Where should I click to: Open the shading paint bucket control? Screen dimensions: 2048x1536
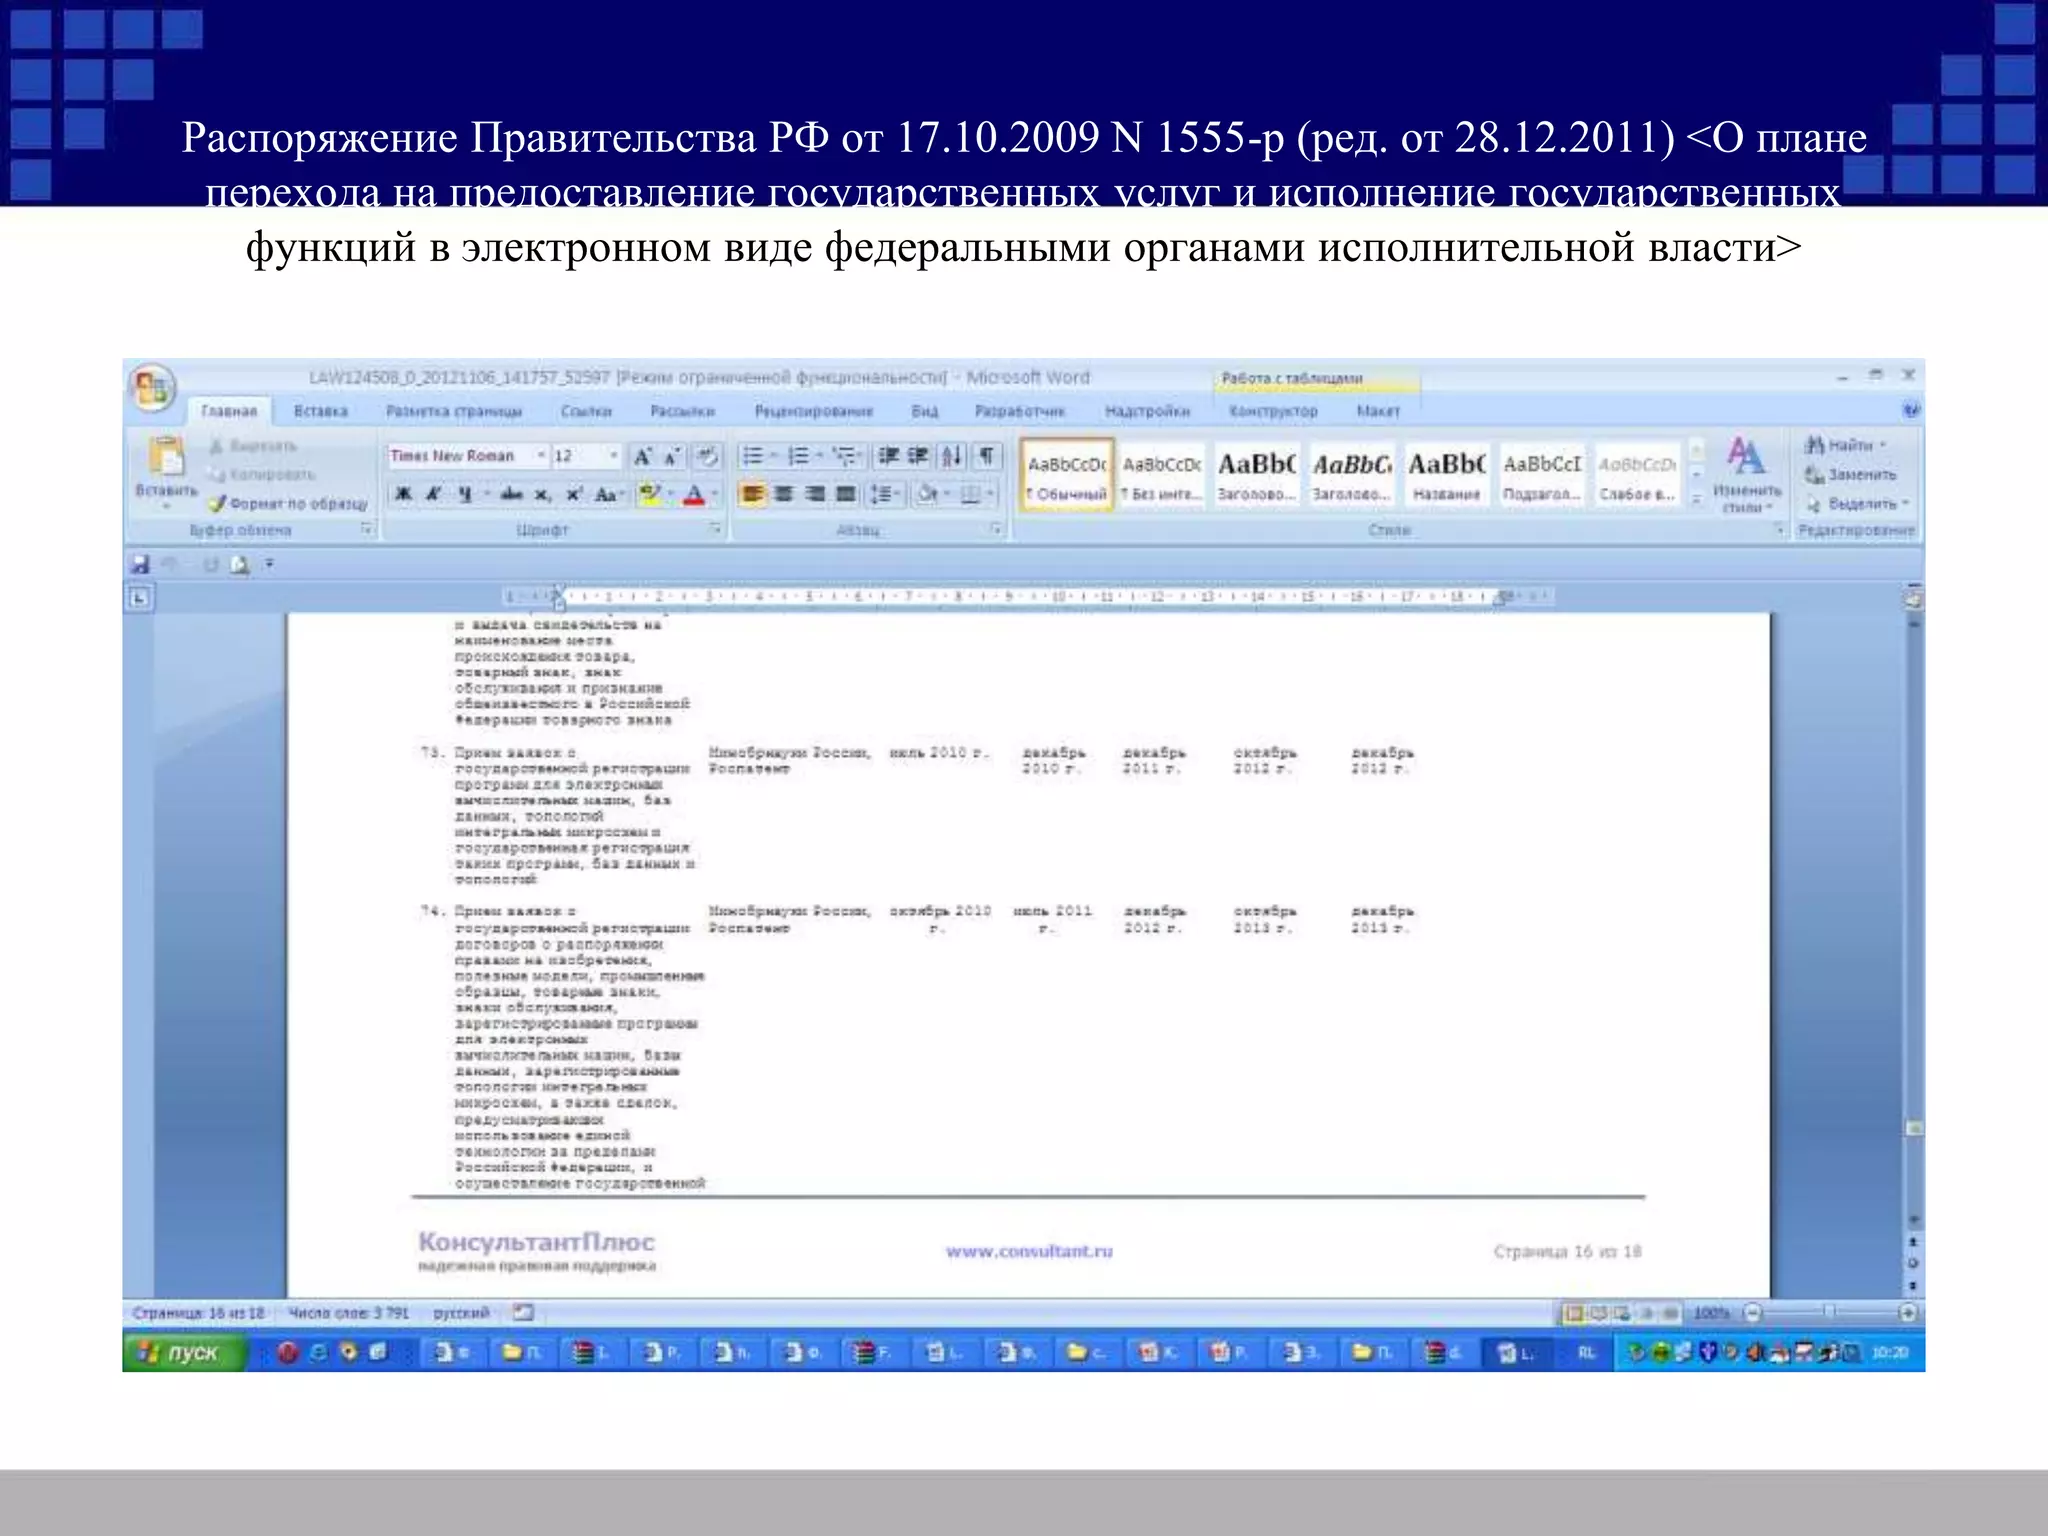928,494
